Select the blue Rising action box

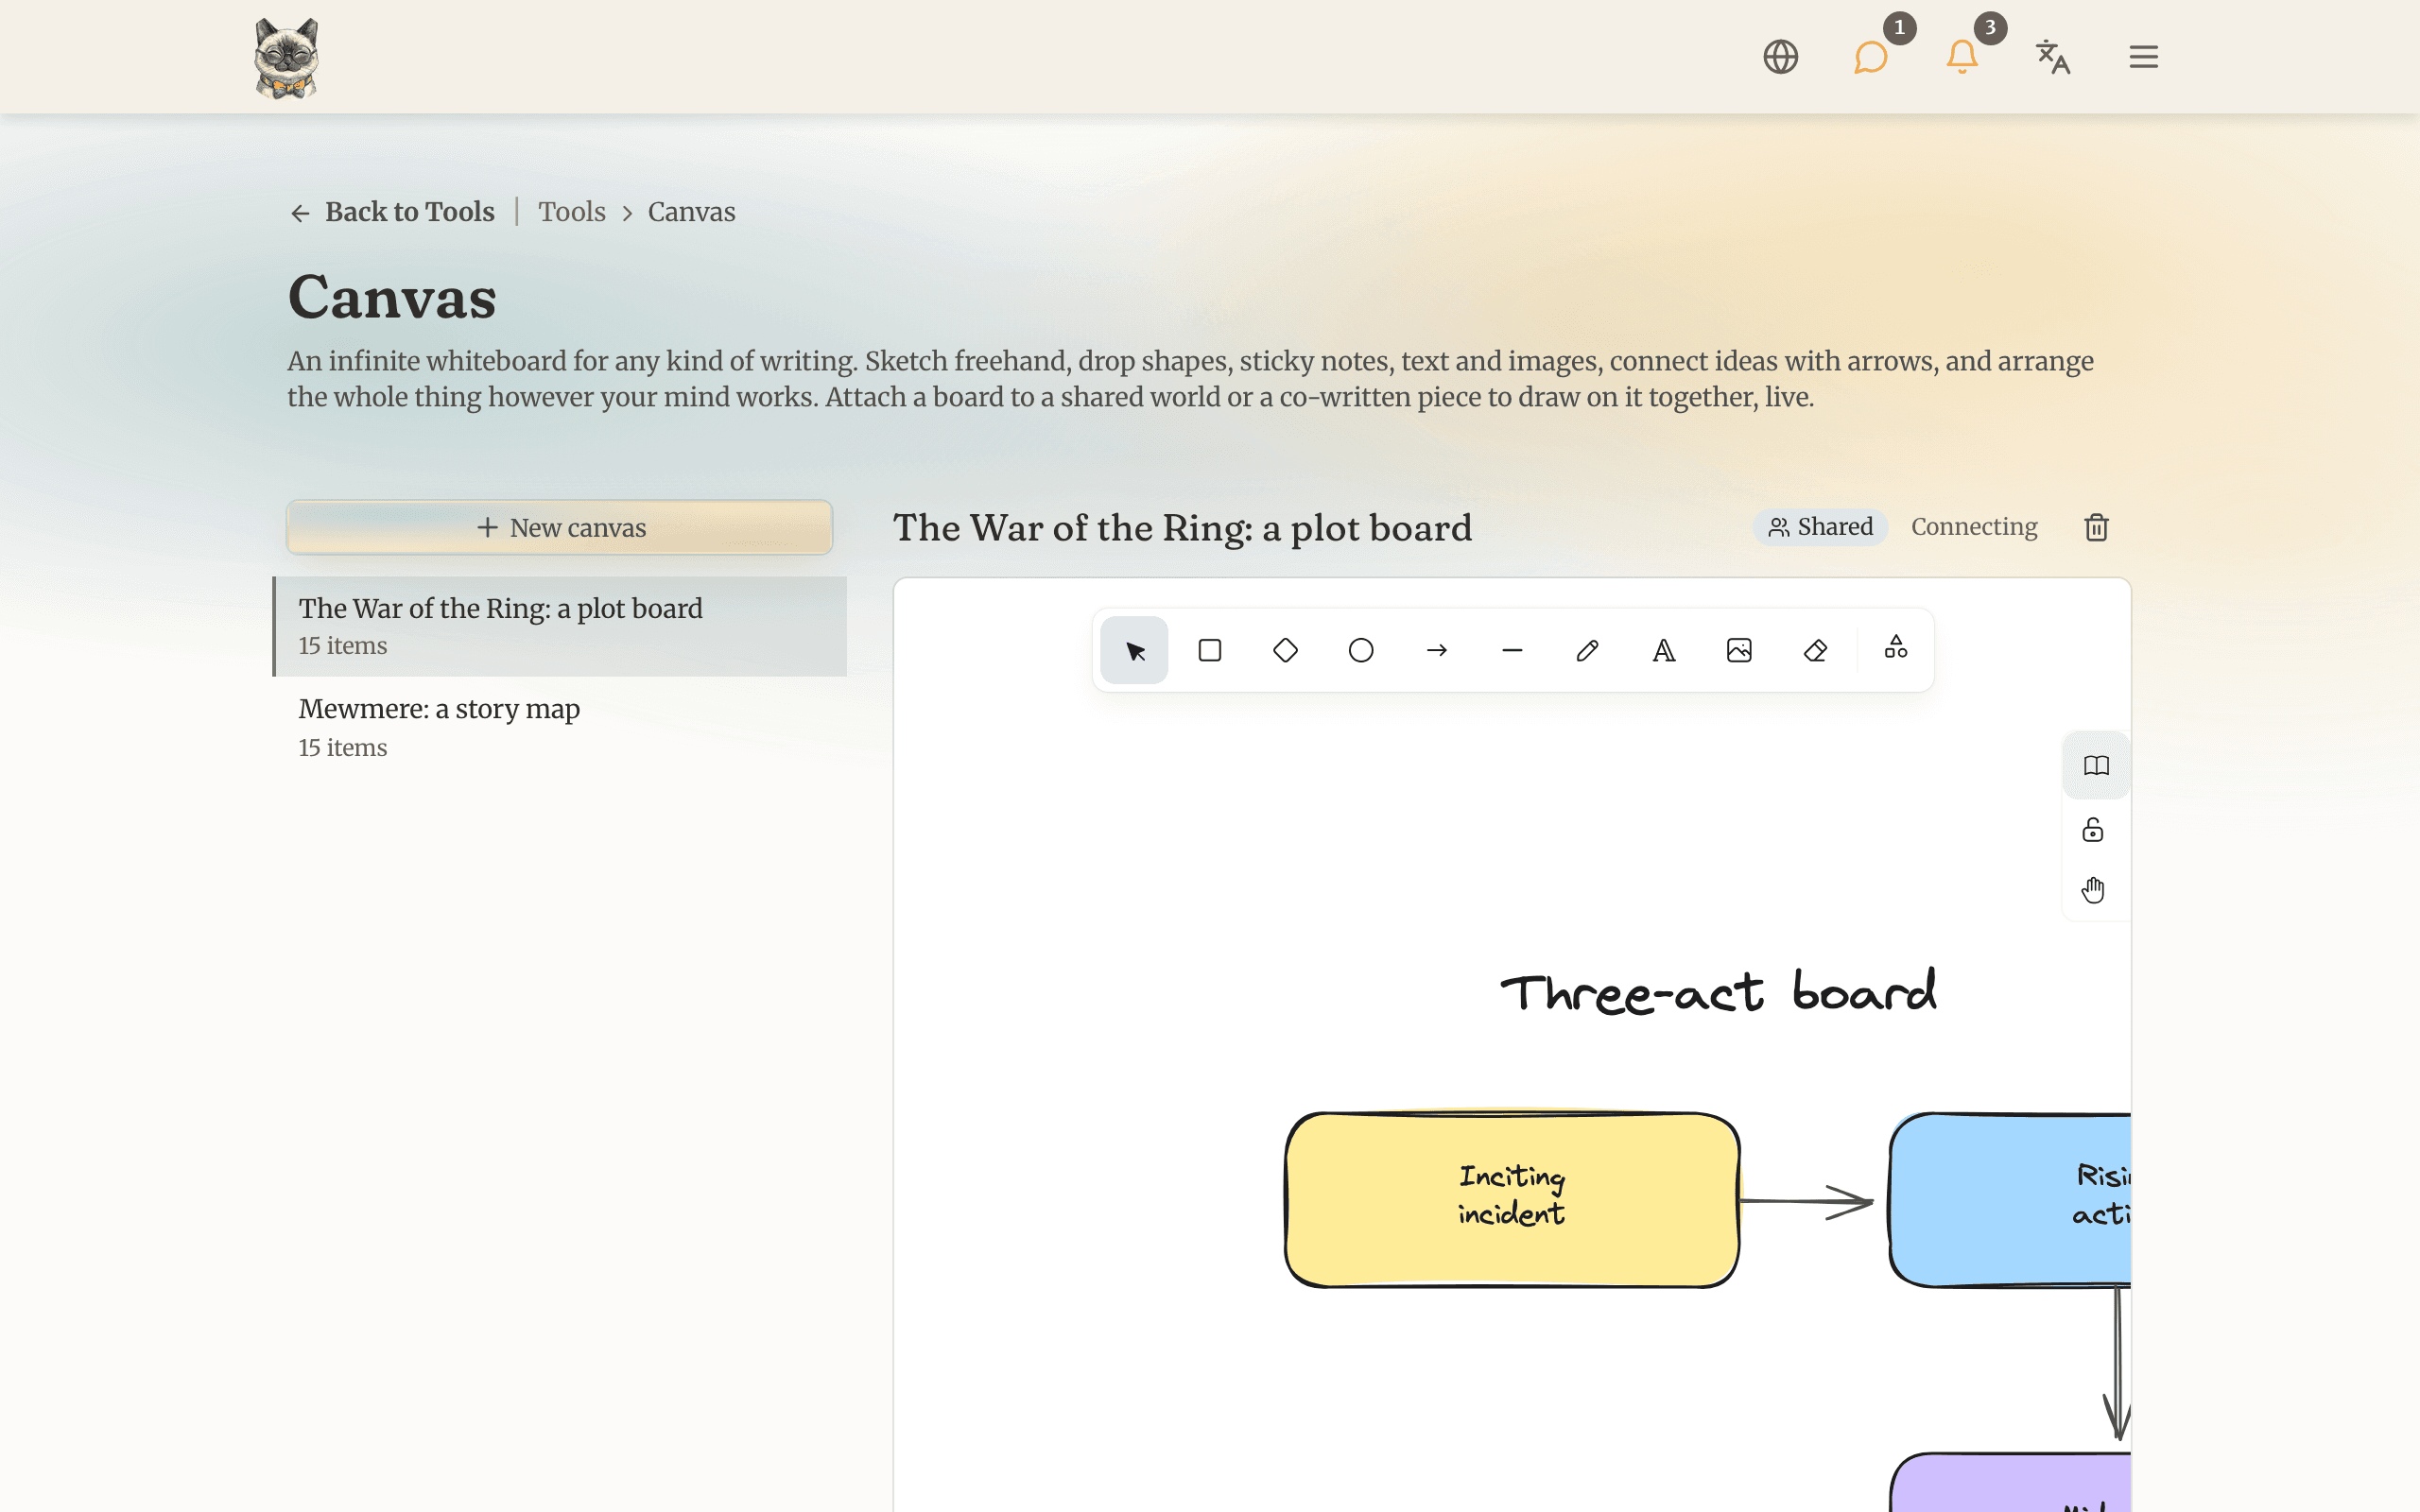pos(2010,1199)
